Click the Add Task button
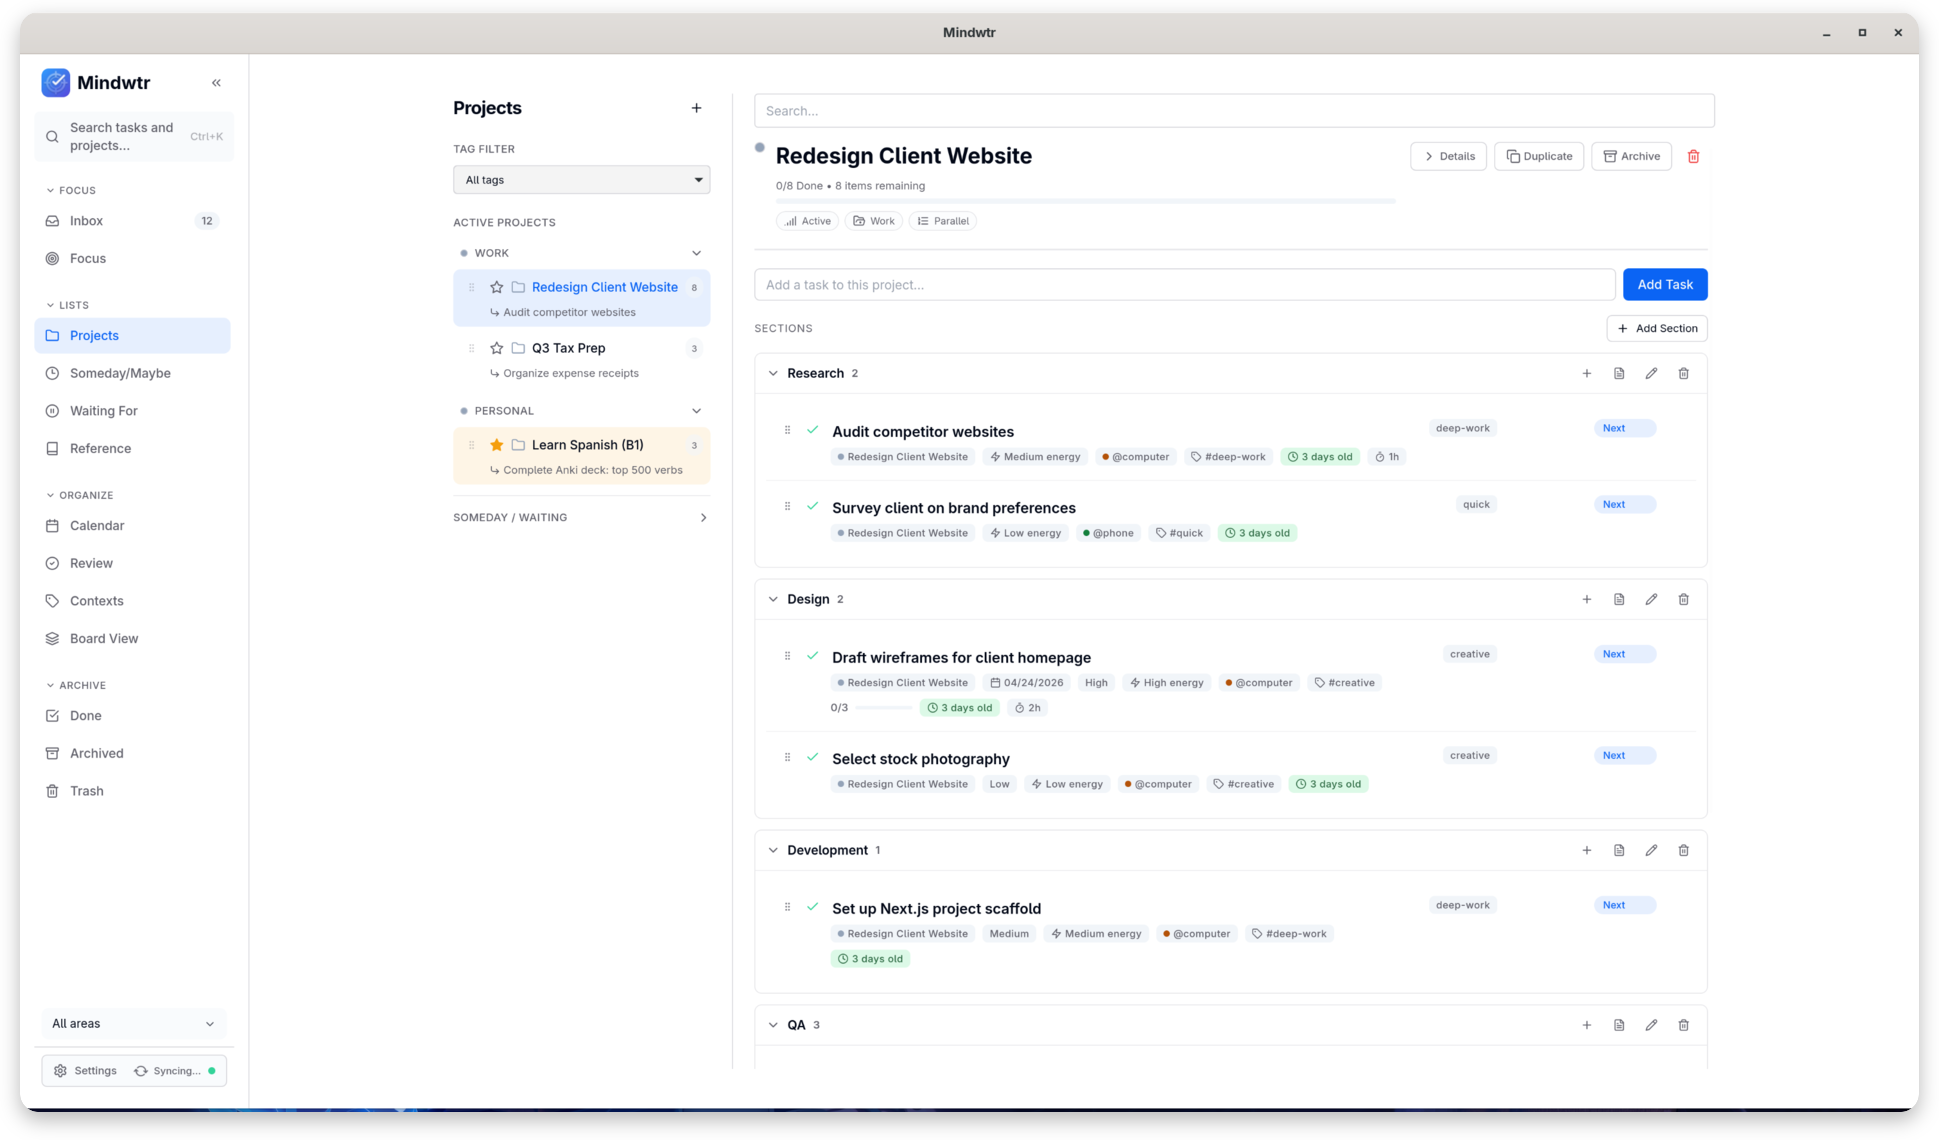 click(x=1664, y=285)
